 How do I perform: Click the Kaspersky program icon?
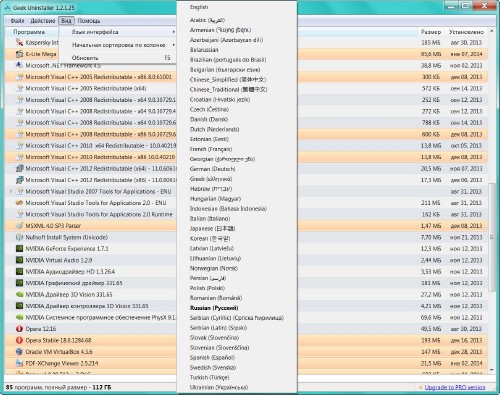[x=20, y=42]
